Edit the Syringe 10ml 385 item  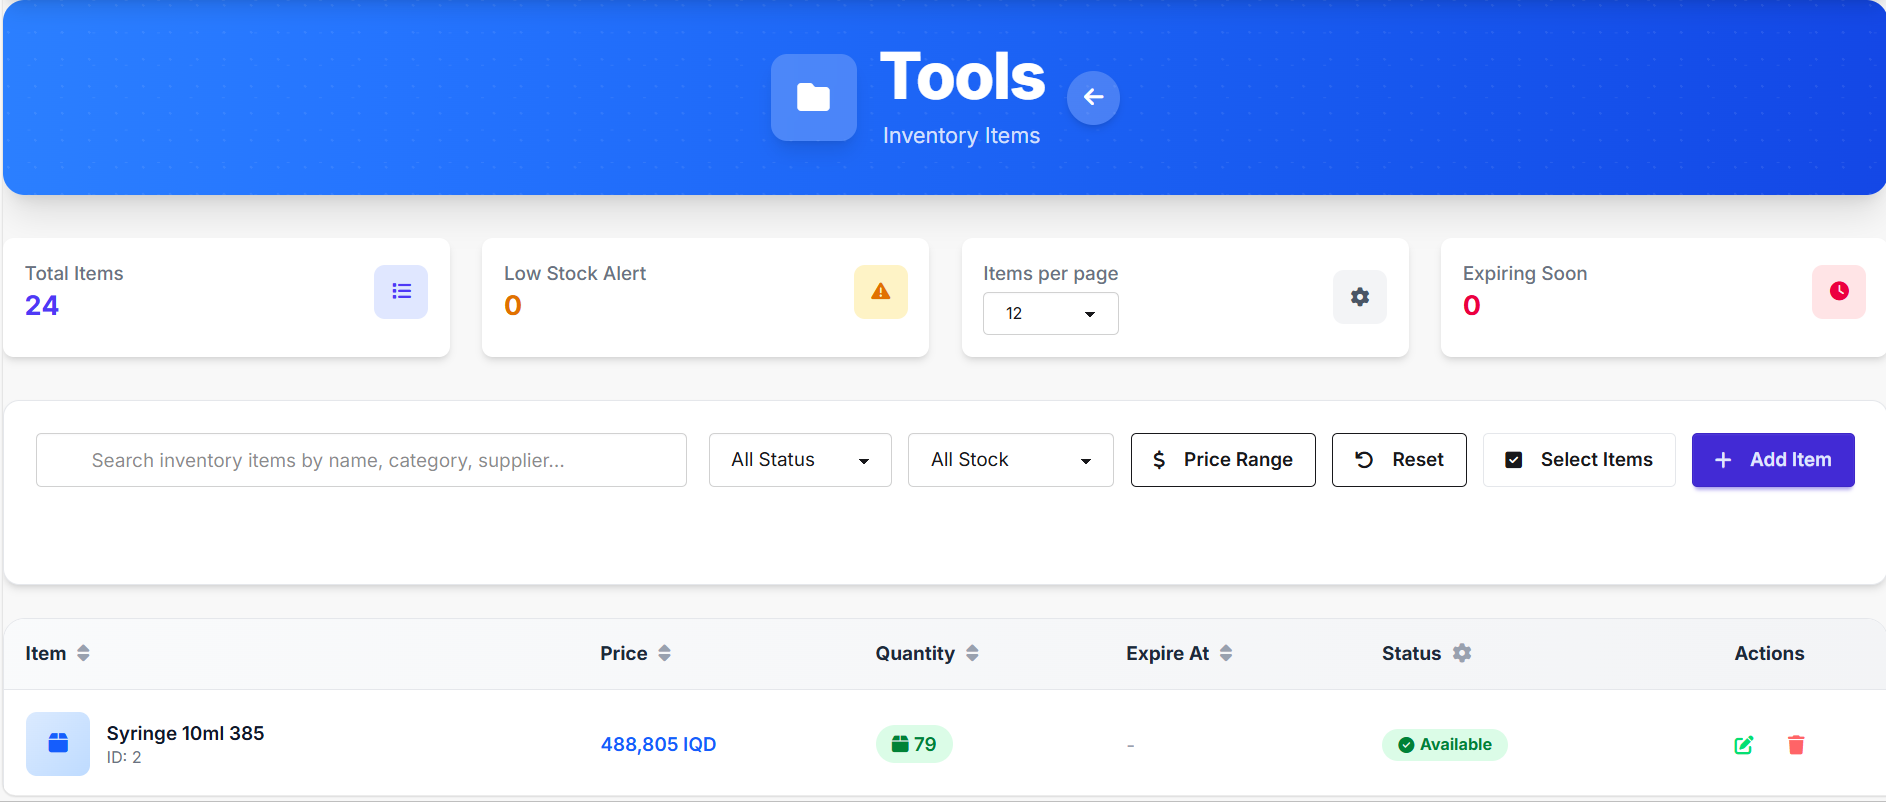[1743, 745]
